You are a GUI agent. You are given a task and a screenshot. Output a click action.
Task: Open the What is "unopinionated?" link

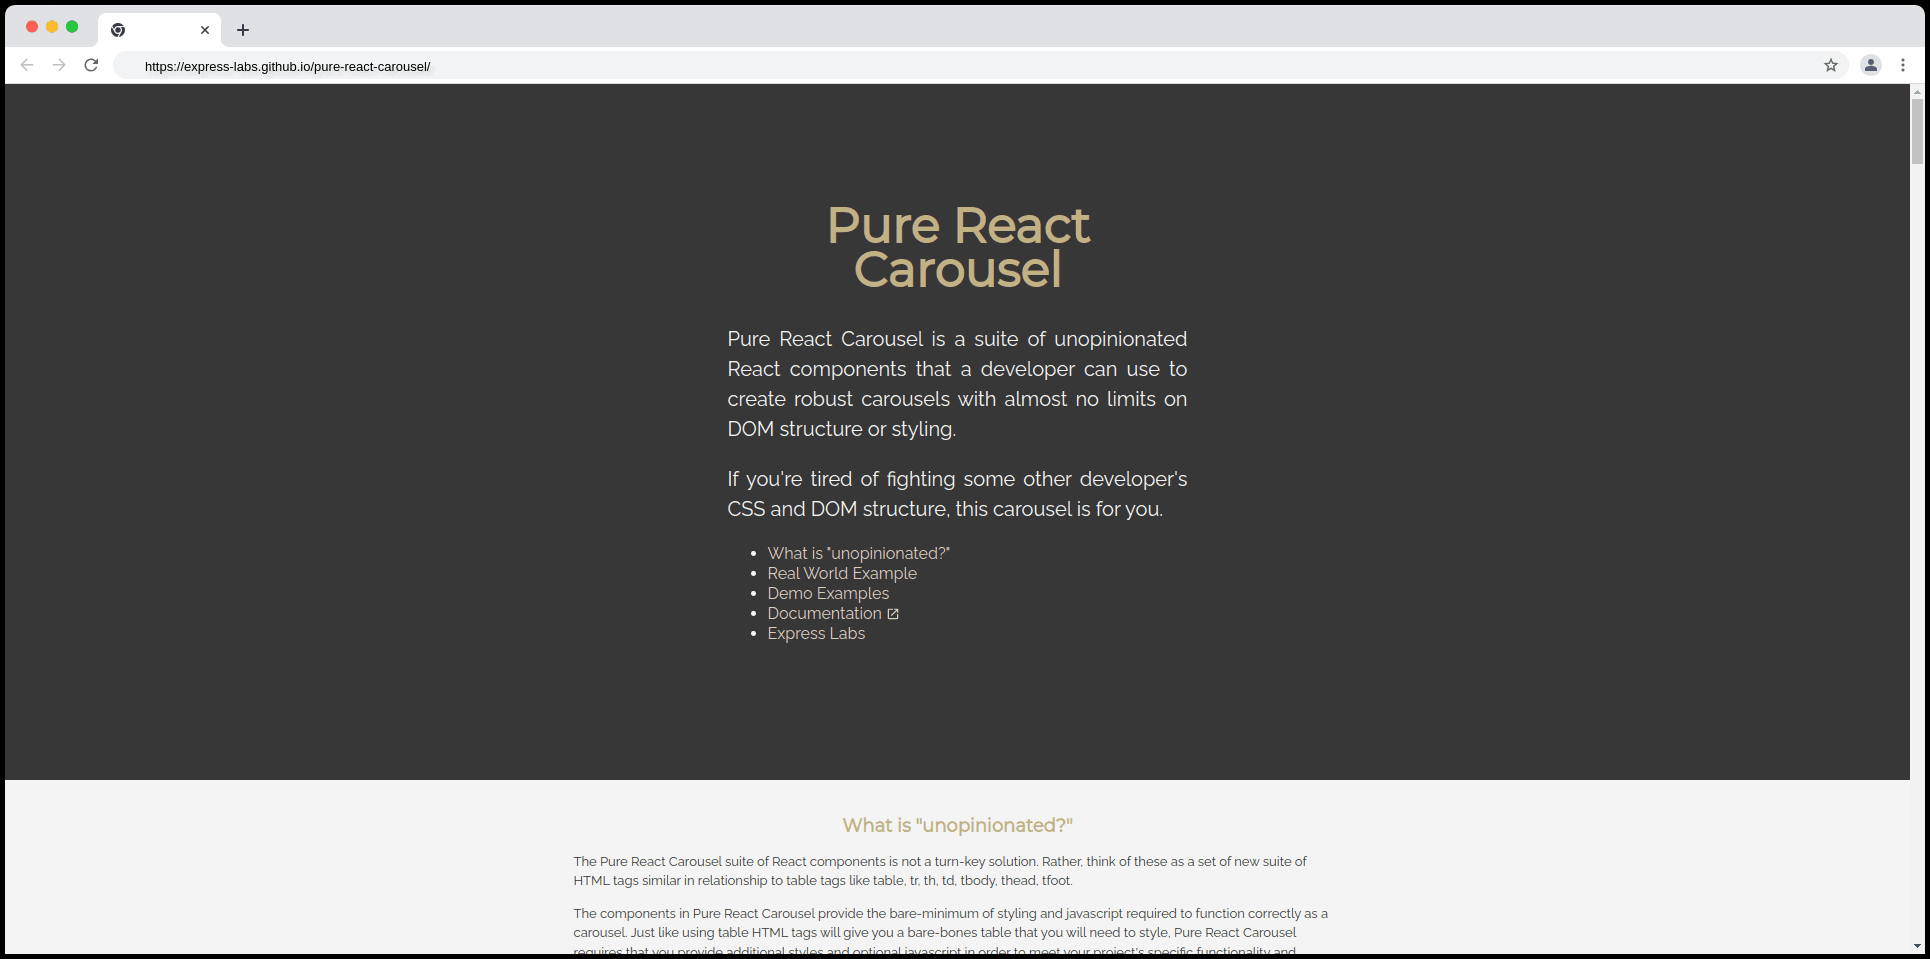(x=858, y=553)
